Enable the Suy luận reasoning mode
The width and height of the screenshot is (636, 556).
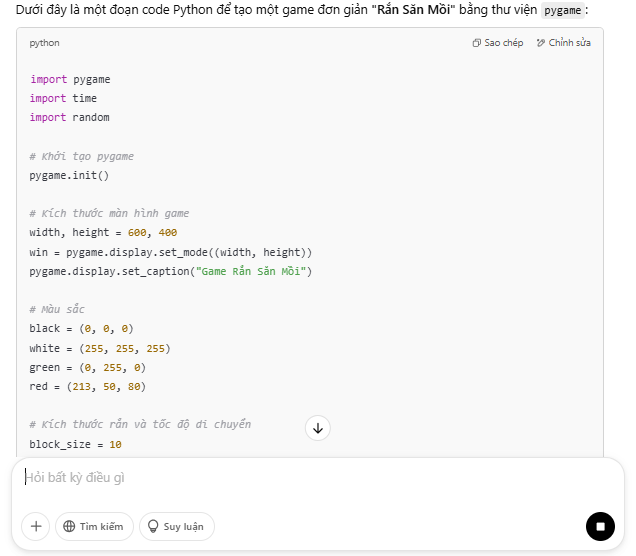[176, 526]
